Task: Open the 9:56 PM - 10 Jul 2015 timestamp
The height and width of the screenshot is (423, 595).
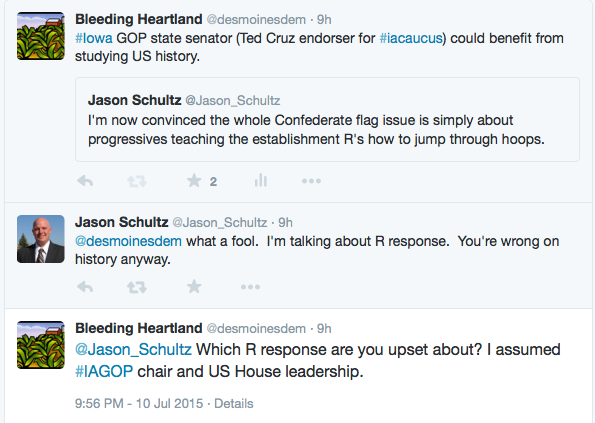Action: [x=139, y=403]
